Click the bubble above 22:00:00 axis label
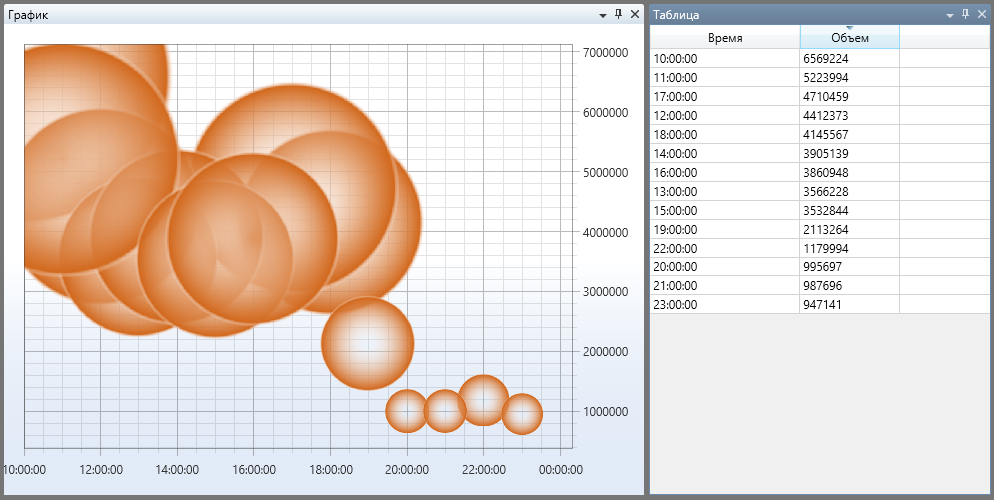 pos(483,399)
